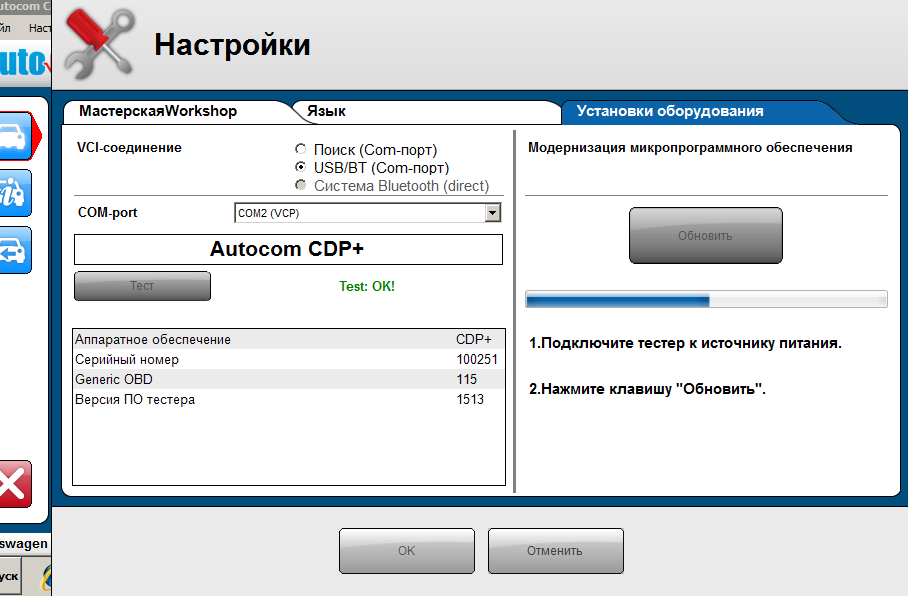908x596 pixels.
Task: Click the firmware update progress bar
Action: pyautogui.click(x=706, y=299)
